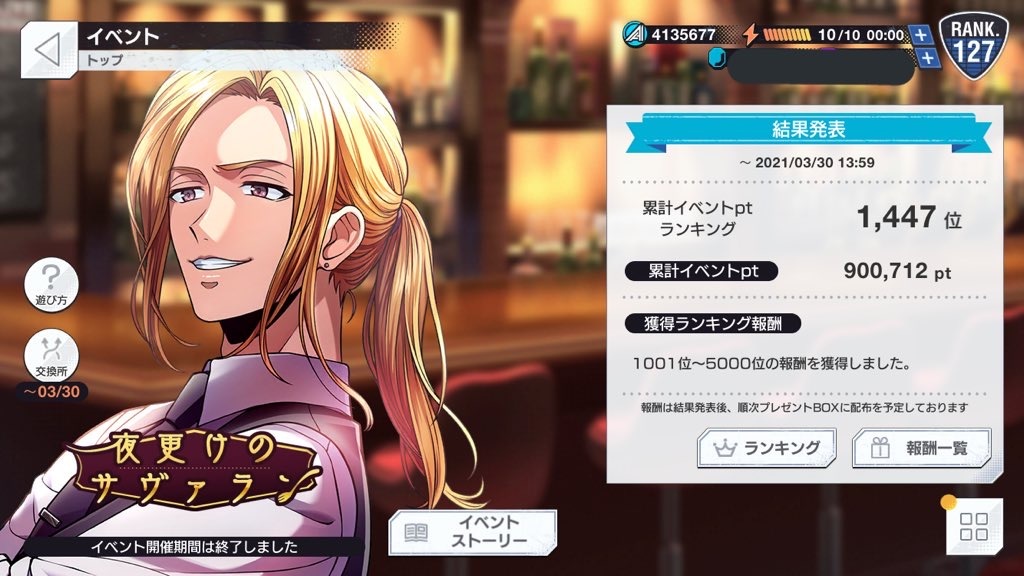Tap the blue A currency icon
Image resolution: width=1024 pixels, height=576 pixels.
click(633, 34)
